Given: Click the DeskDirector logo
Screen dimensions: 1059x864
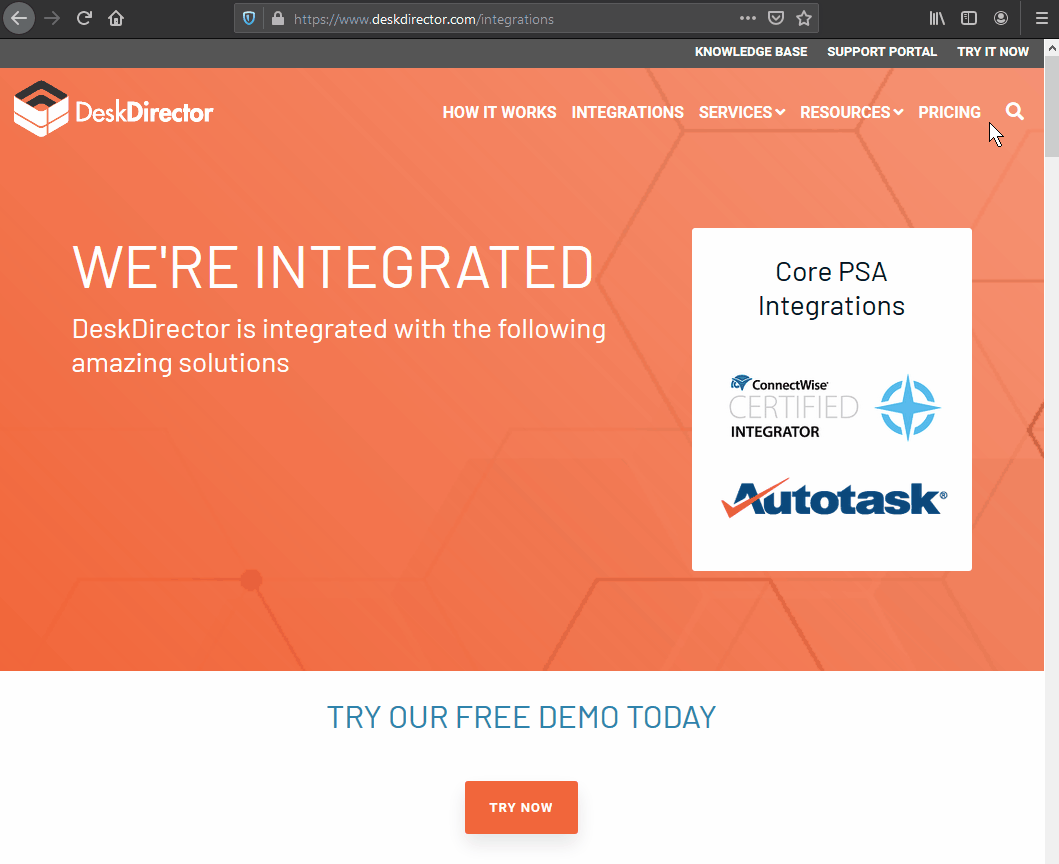Looking at the screenshot, I should [x=113, y=109].
